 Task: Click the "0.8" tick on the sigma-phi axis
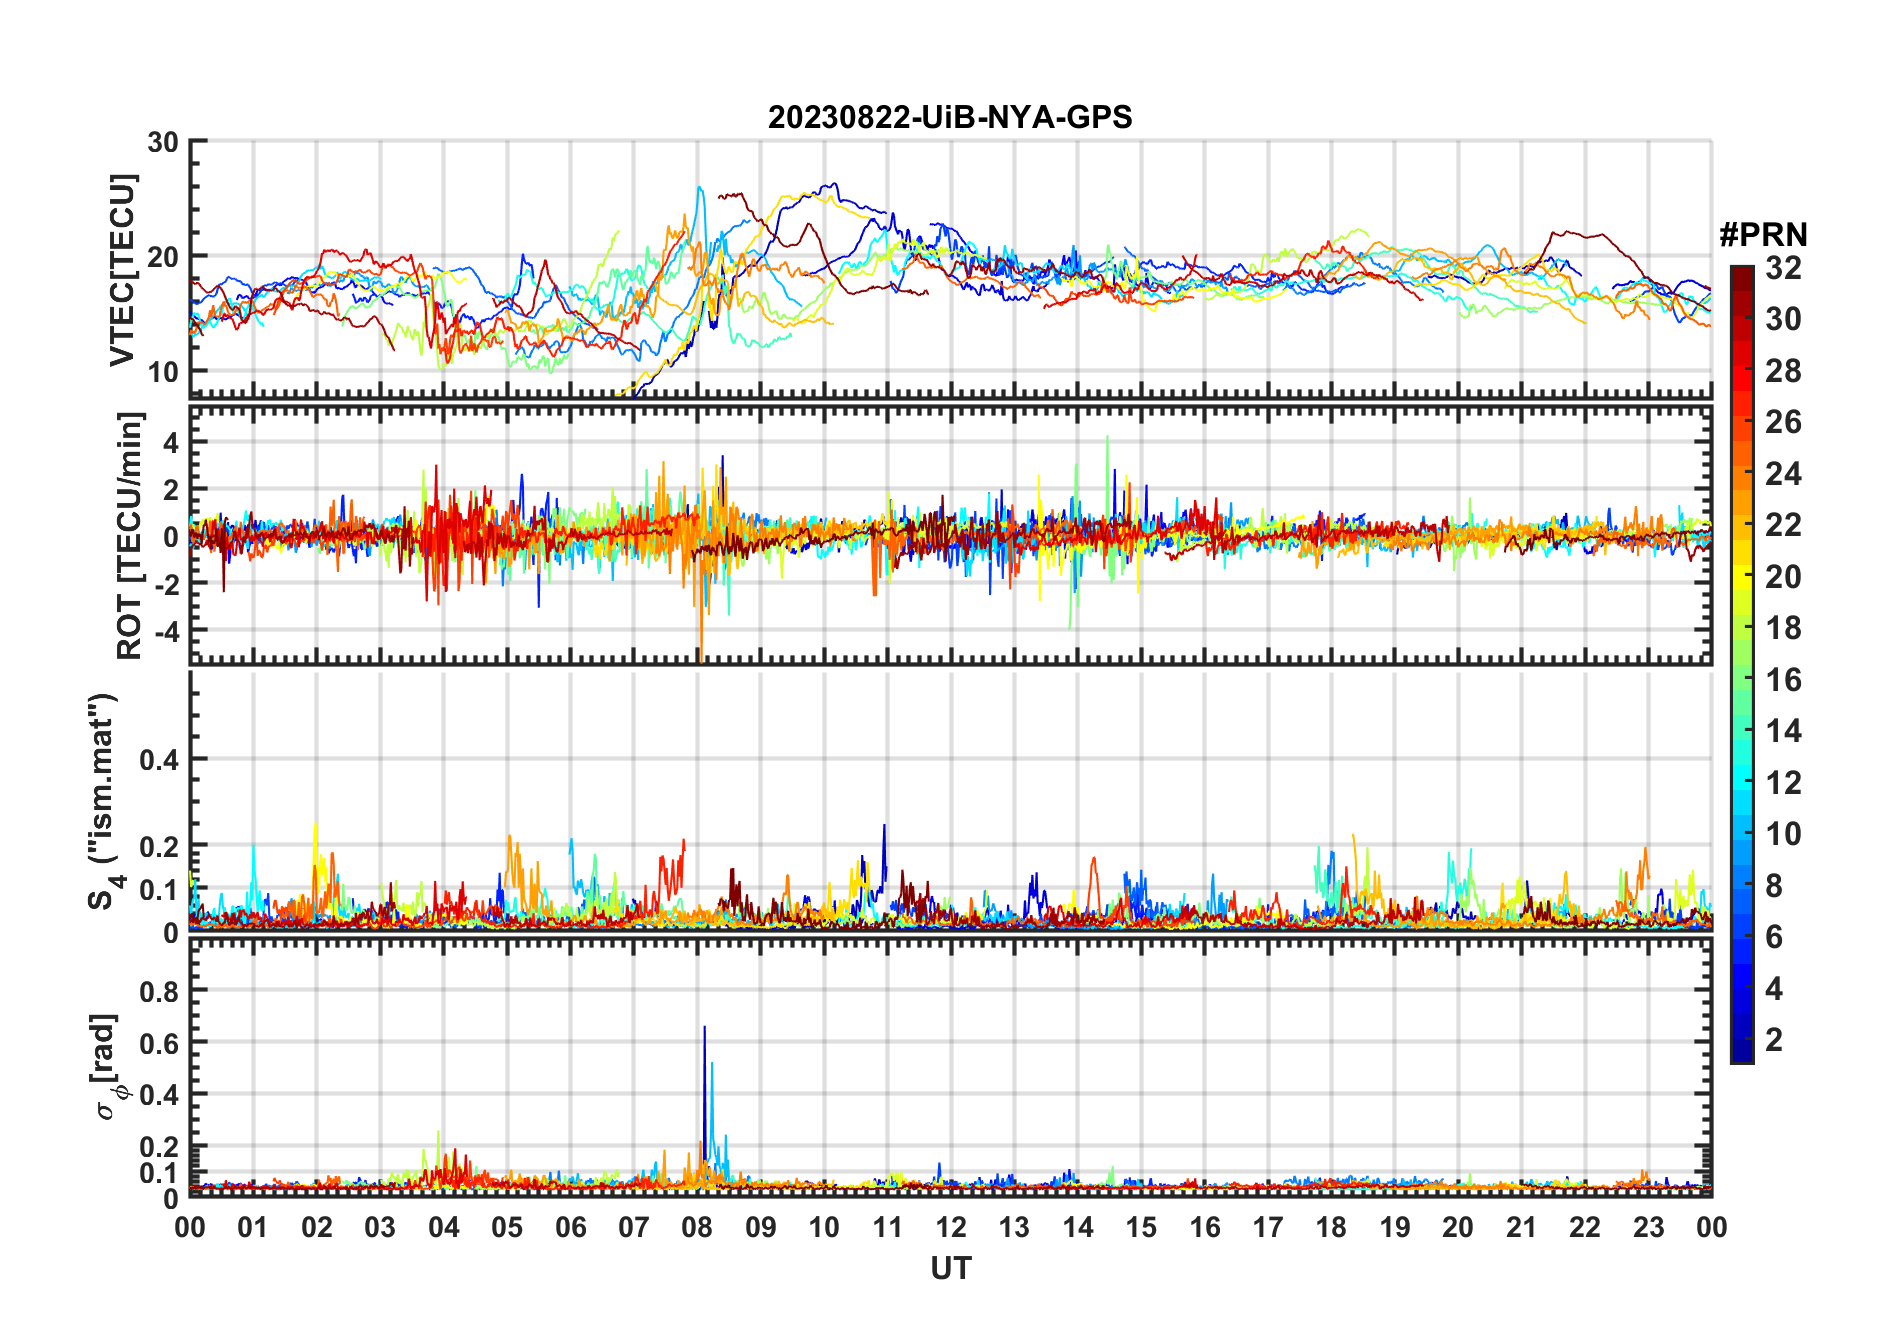coord(159,991)
